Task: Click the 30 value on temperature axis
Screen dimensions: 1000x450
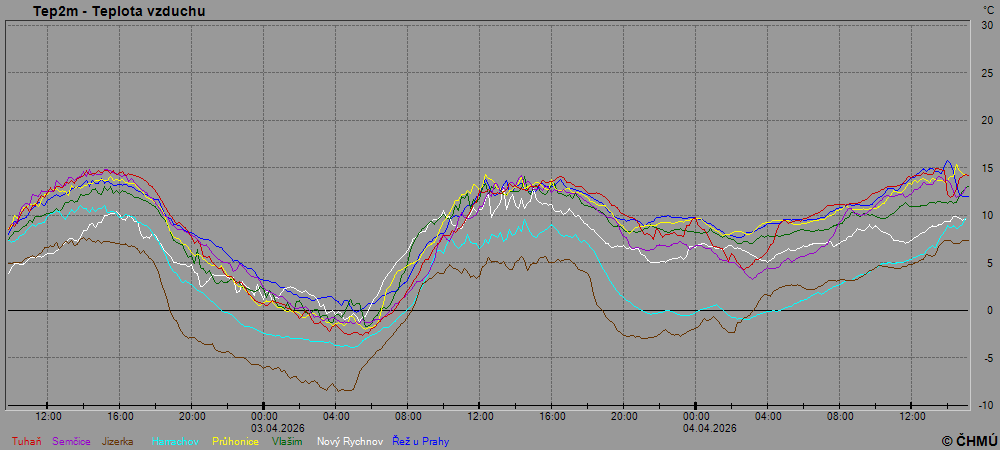Action: (986, 25)
